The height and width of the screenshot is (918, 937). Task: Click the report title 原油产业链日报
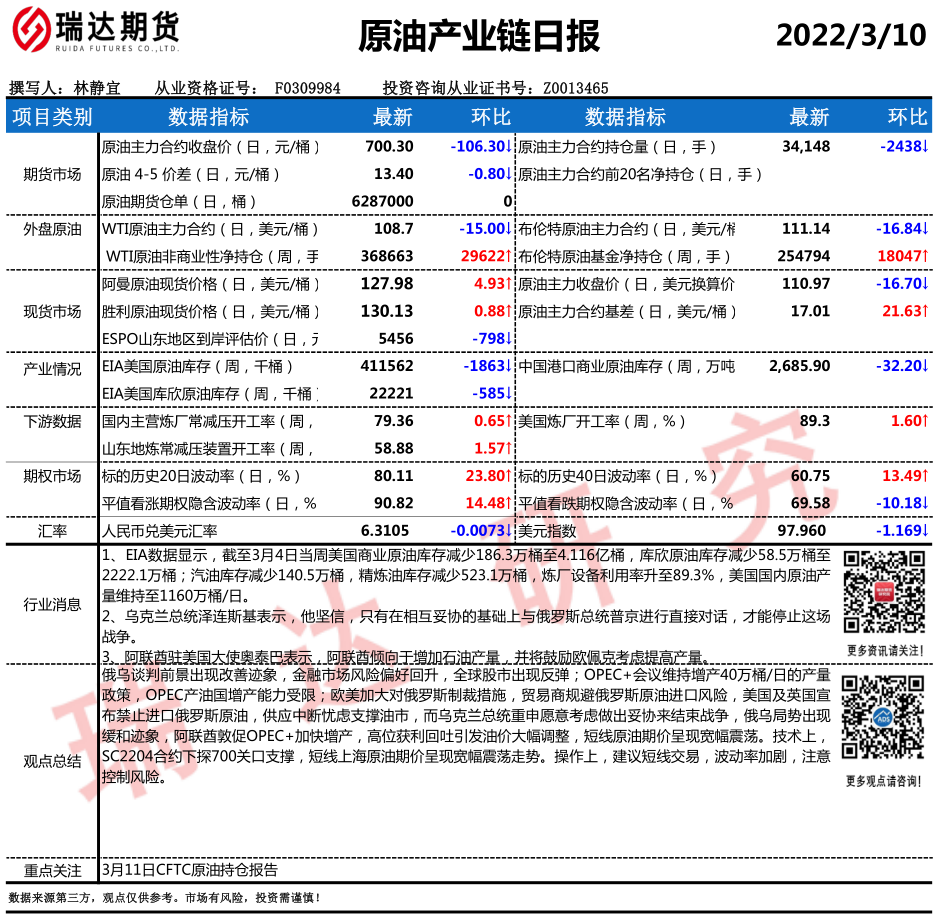point(479,36)
